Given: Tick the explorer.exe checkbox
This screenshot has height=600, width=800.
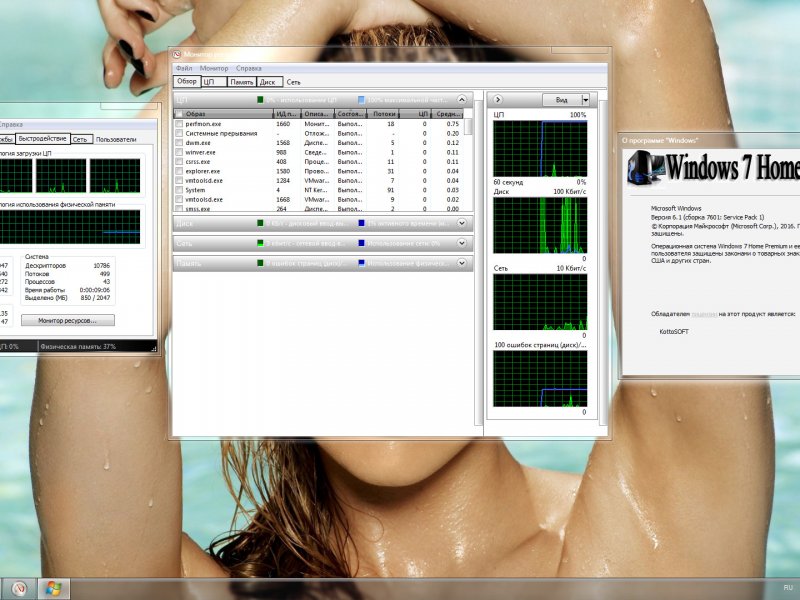Looking at the screenshot, I should point(179,171).
